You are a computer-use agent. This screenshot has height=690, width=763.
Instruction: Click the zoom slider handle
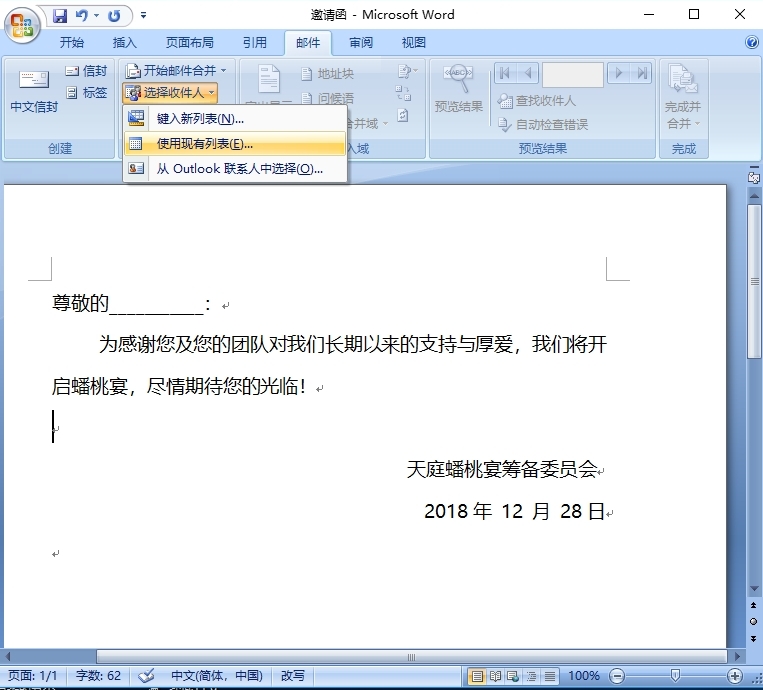tap(675, 675)
